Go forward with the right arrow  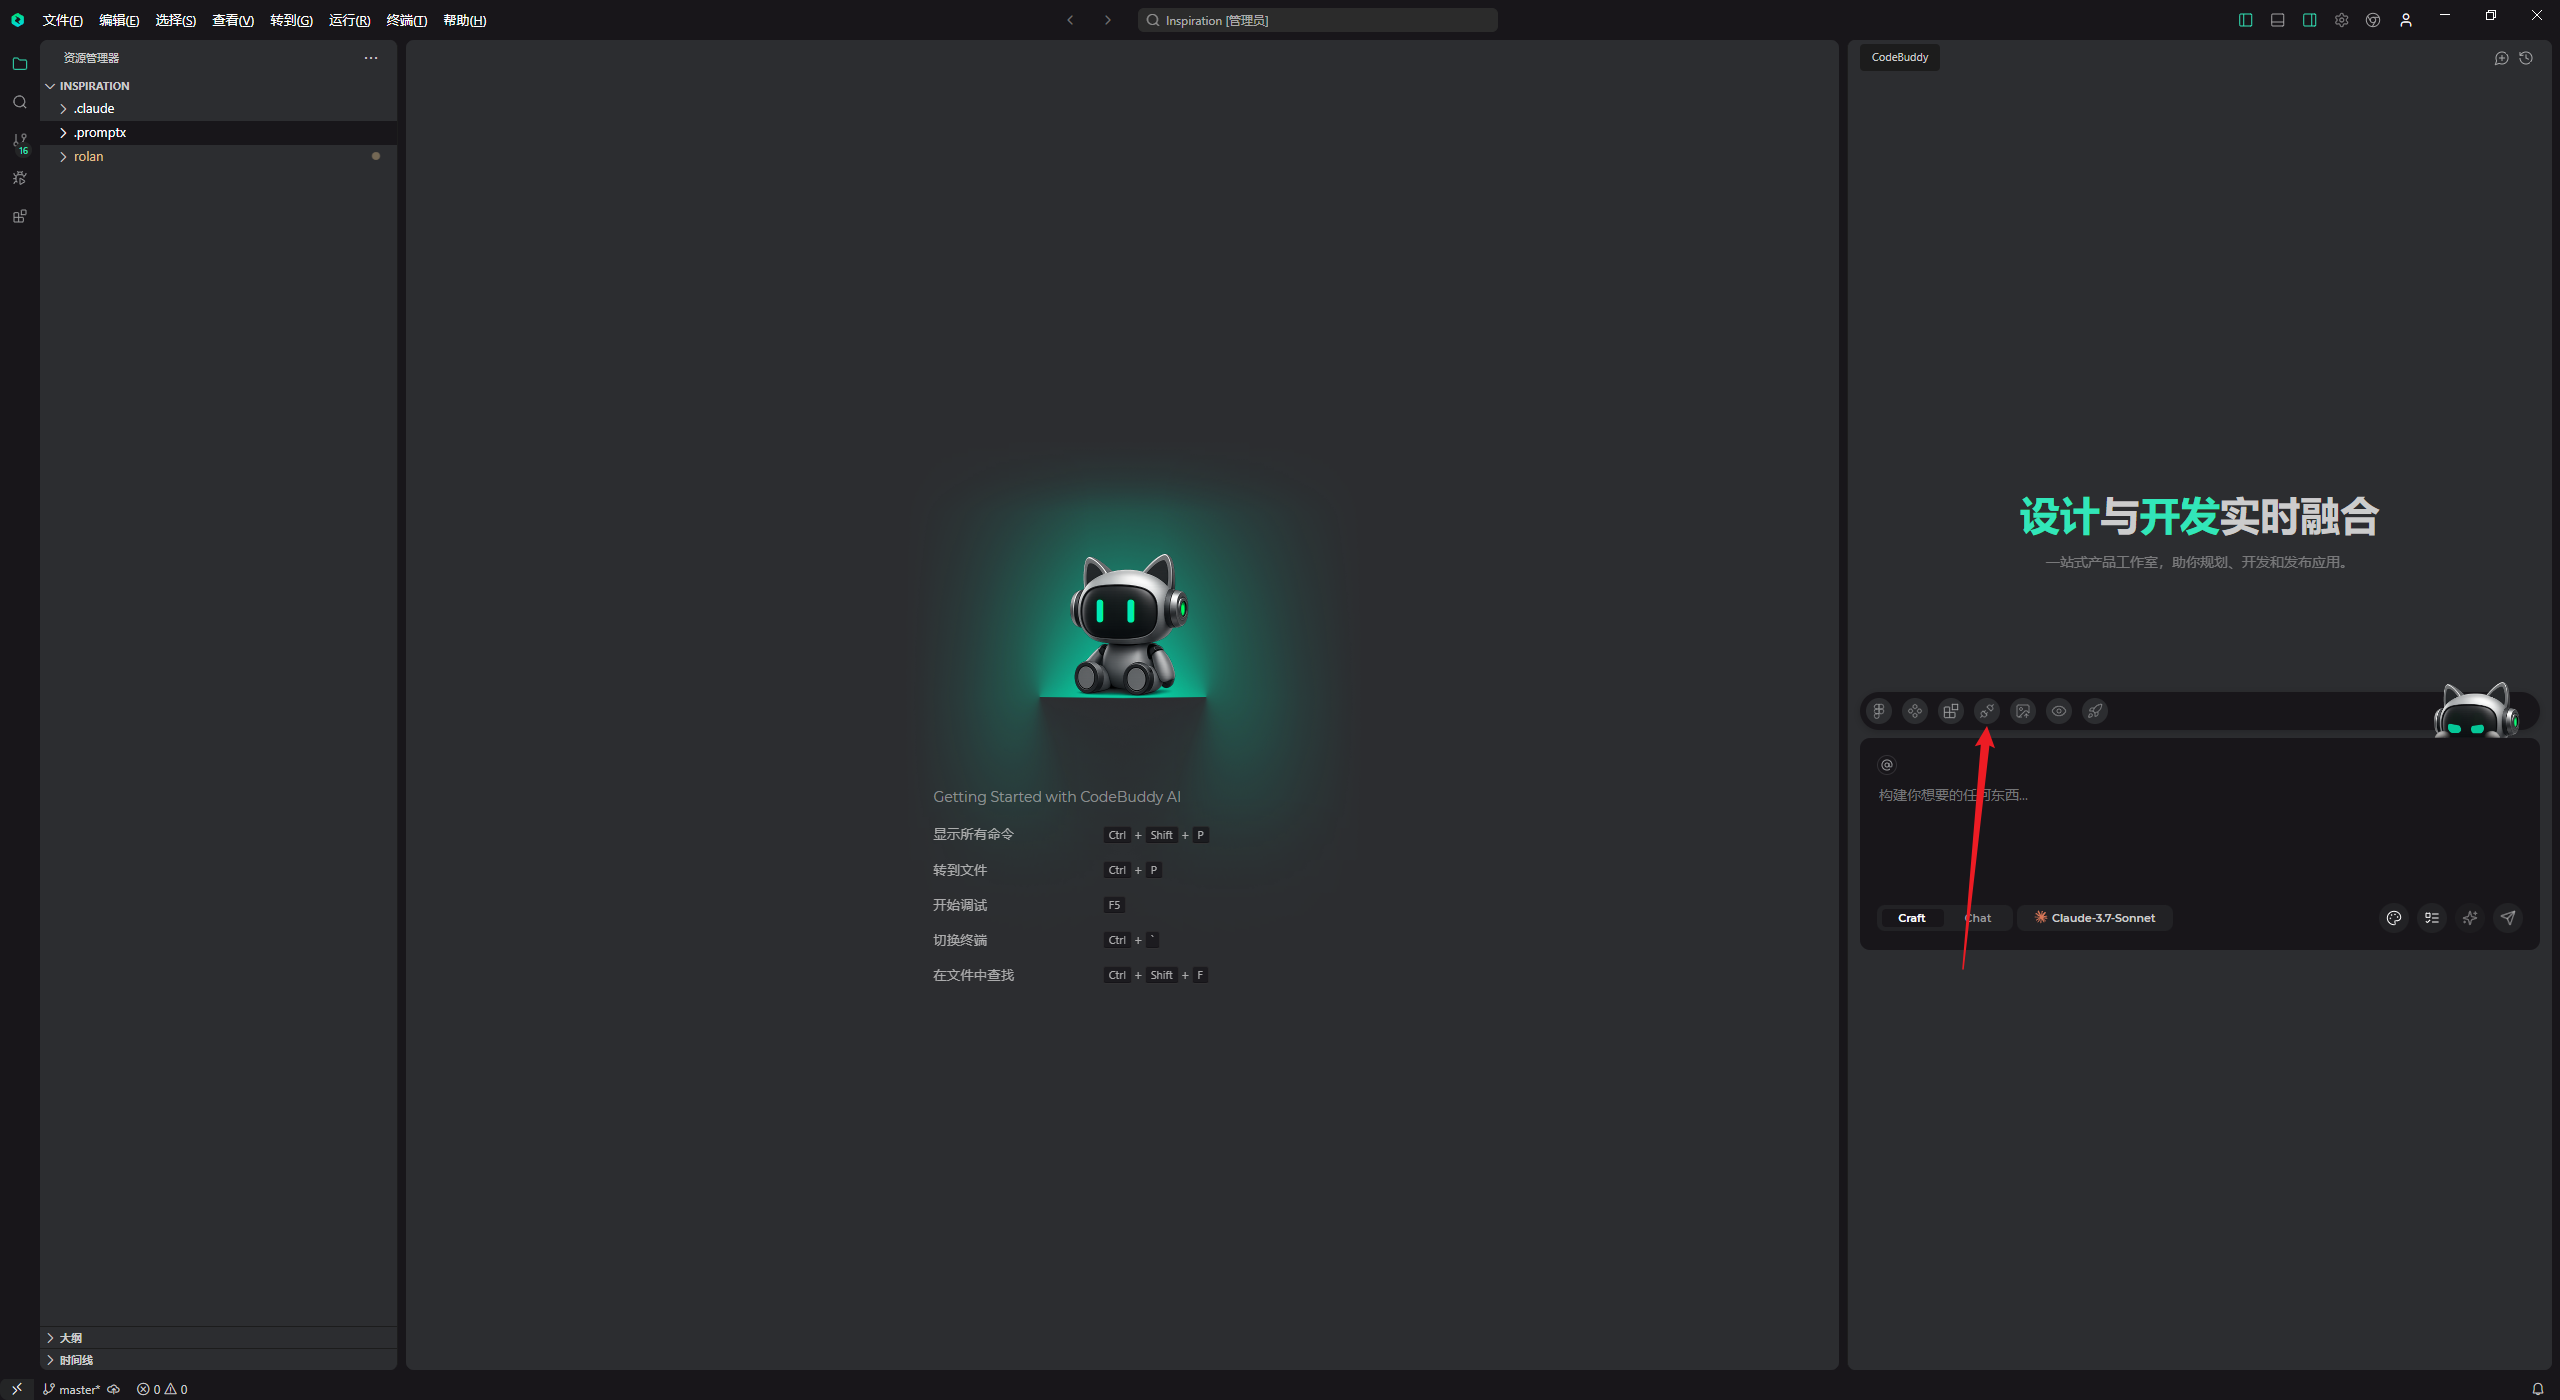[1107, 20]
